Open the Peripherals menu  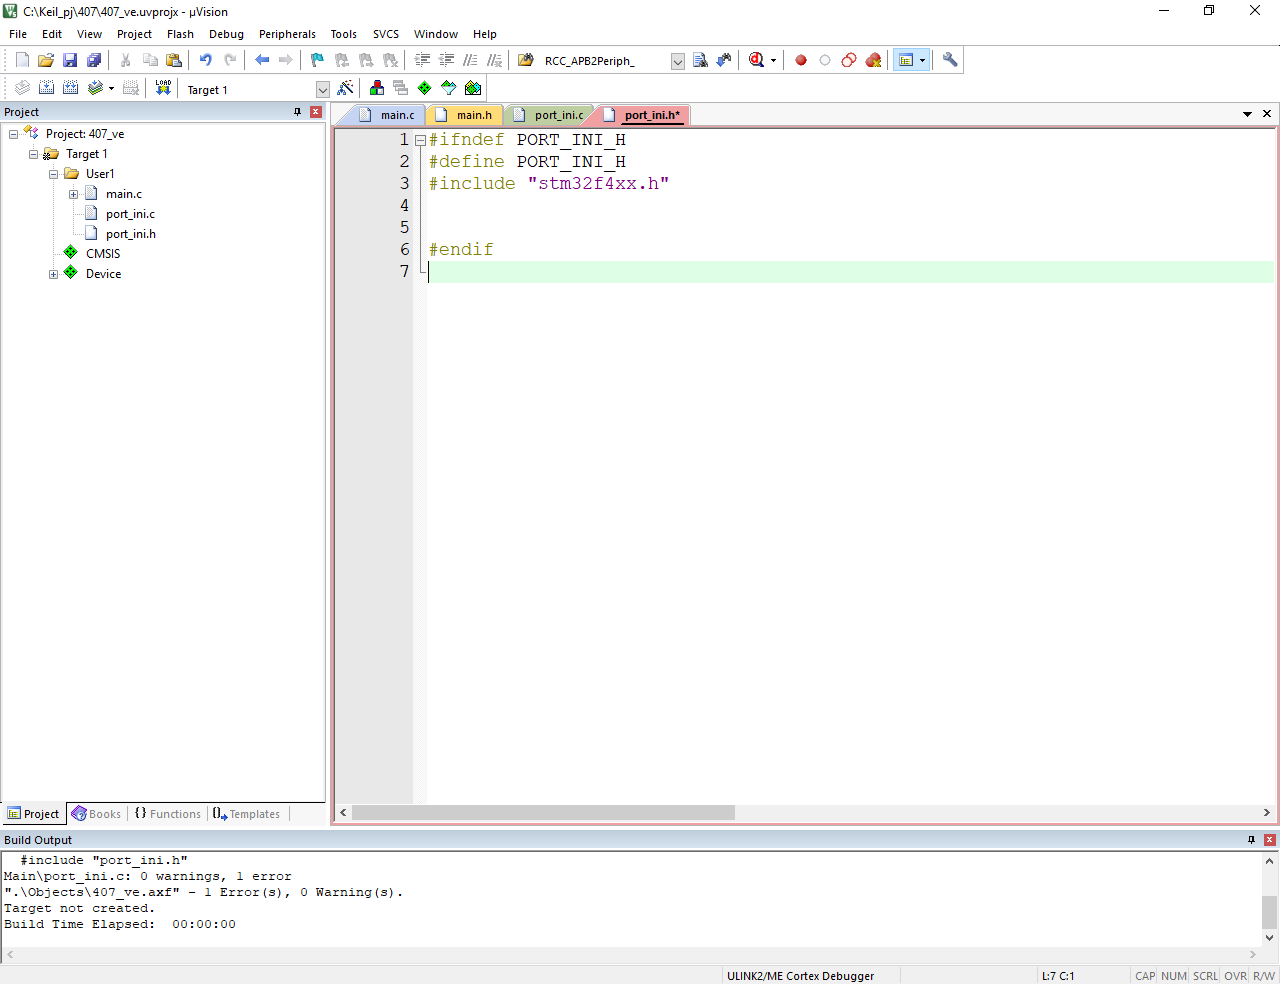pos(287,34)
